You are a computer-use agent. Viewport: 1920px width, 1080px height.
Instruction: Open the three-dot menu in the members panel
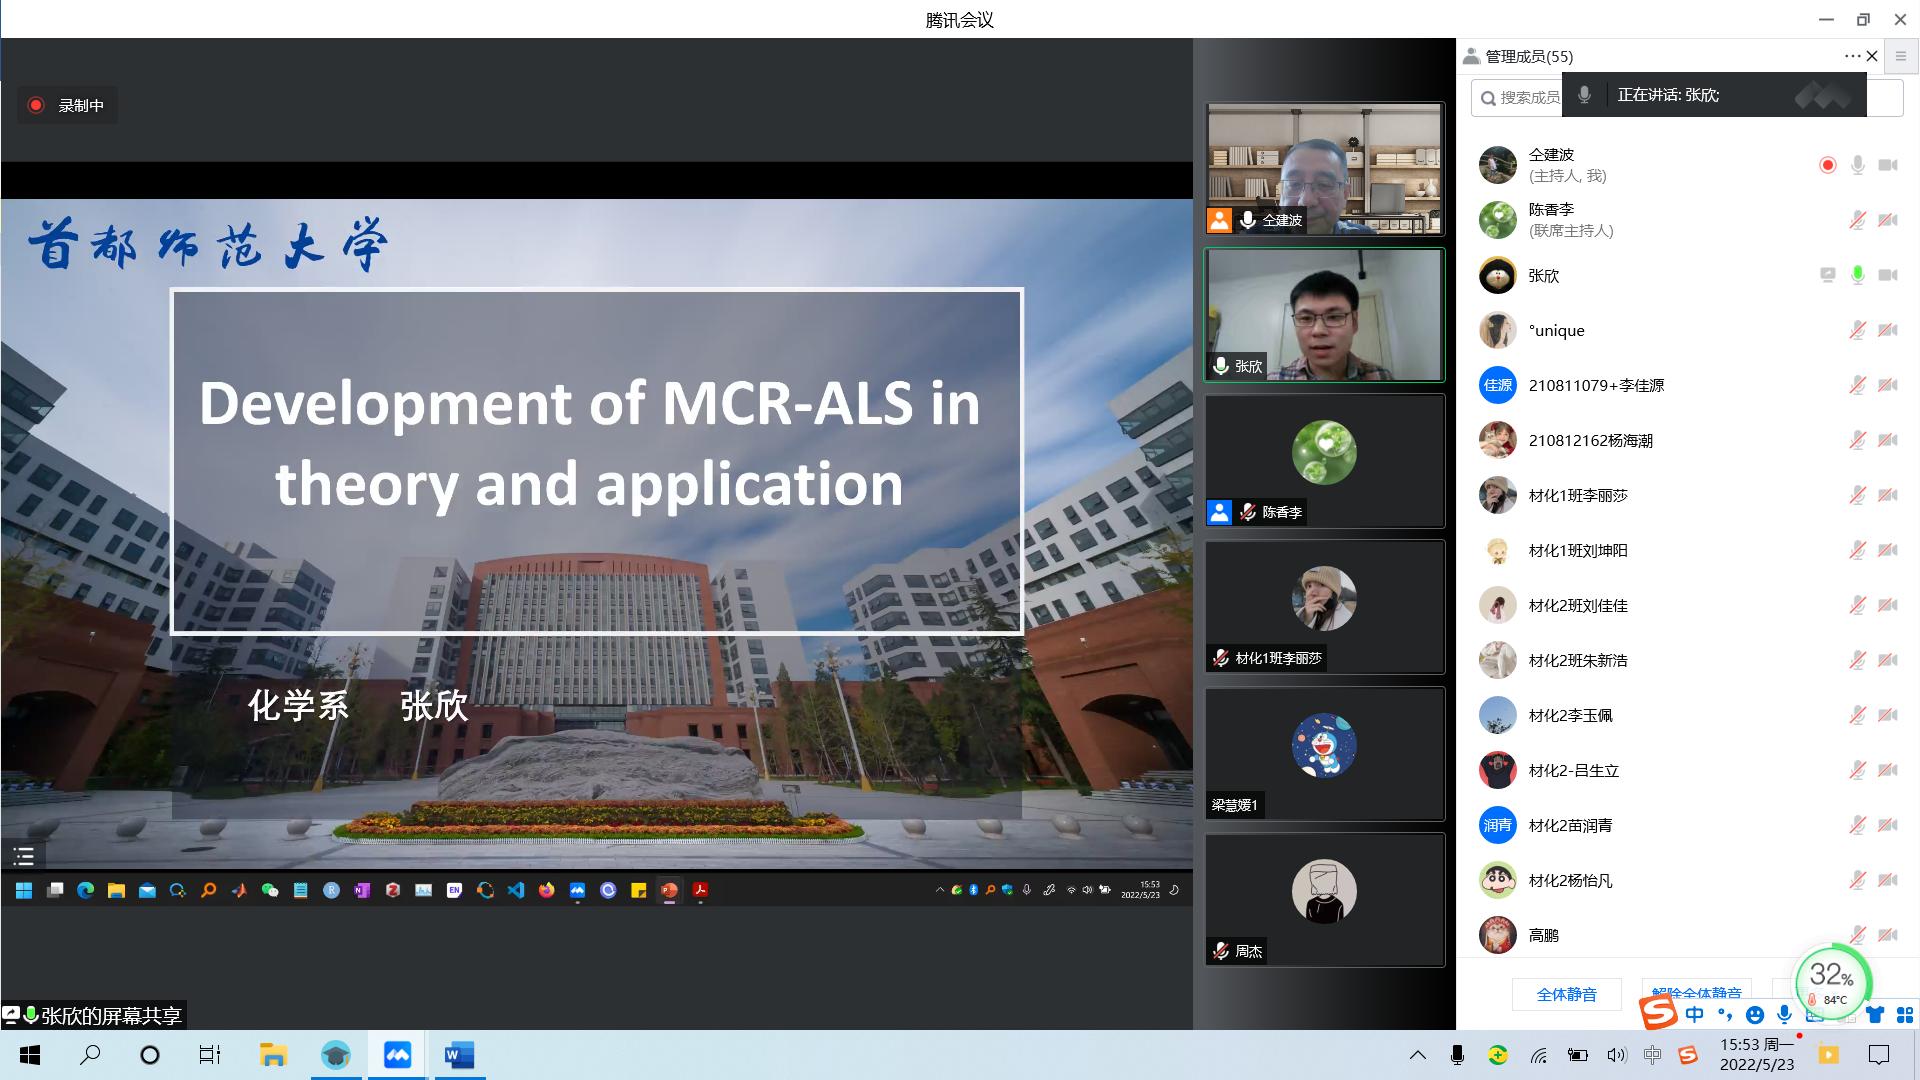pos(1851,56)
